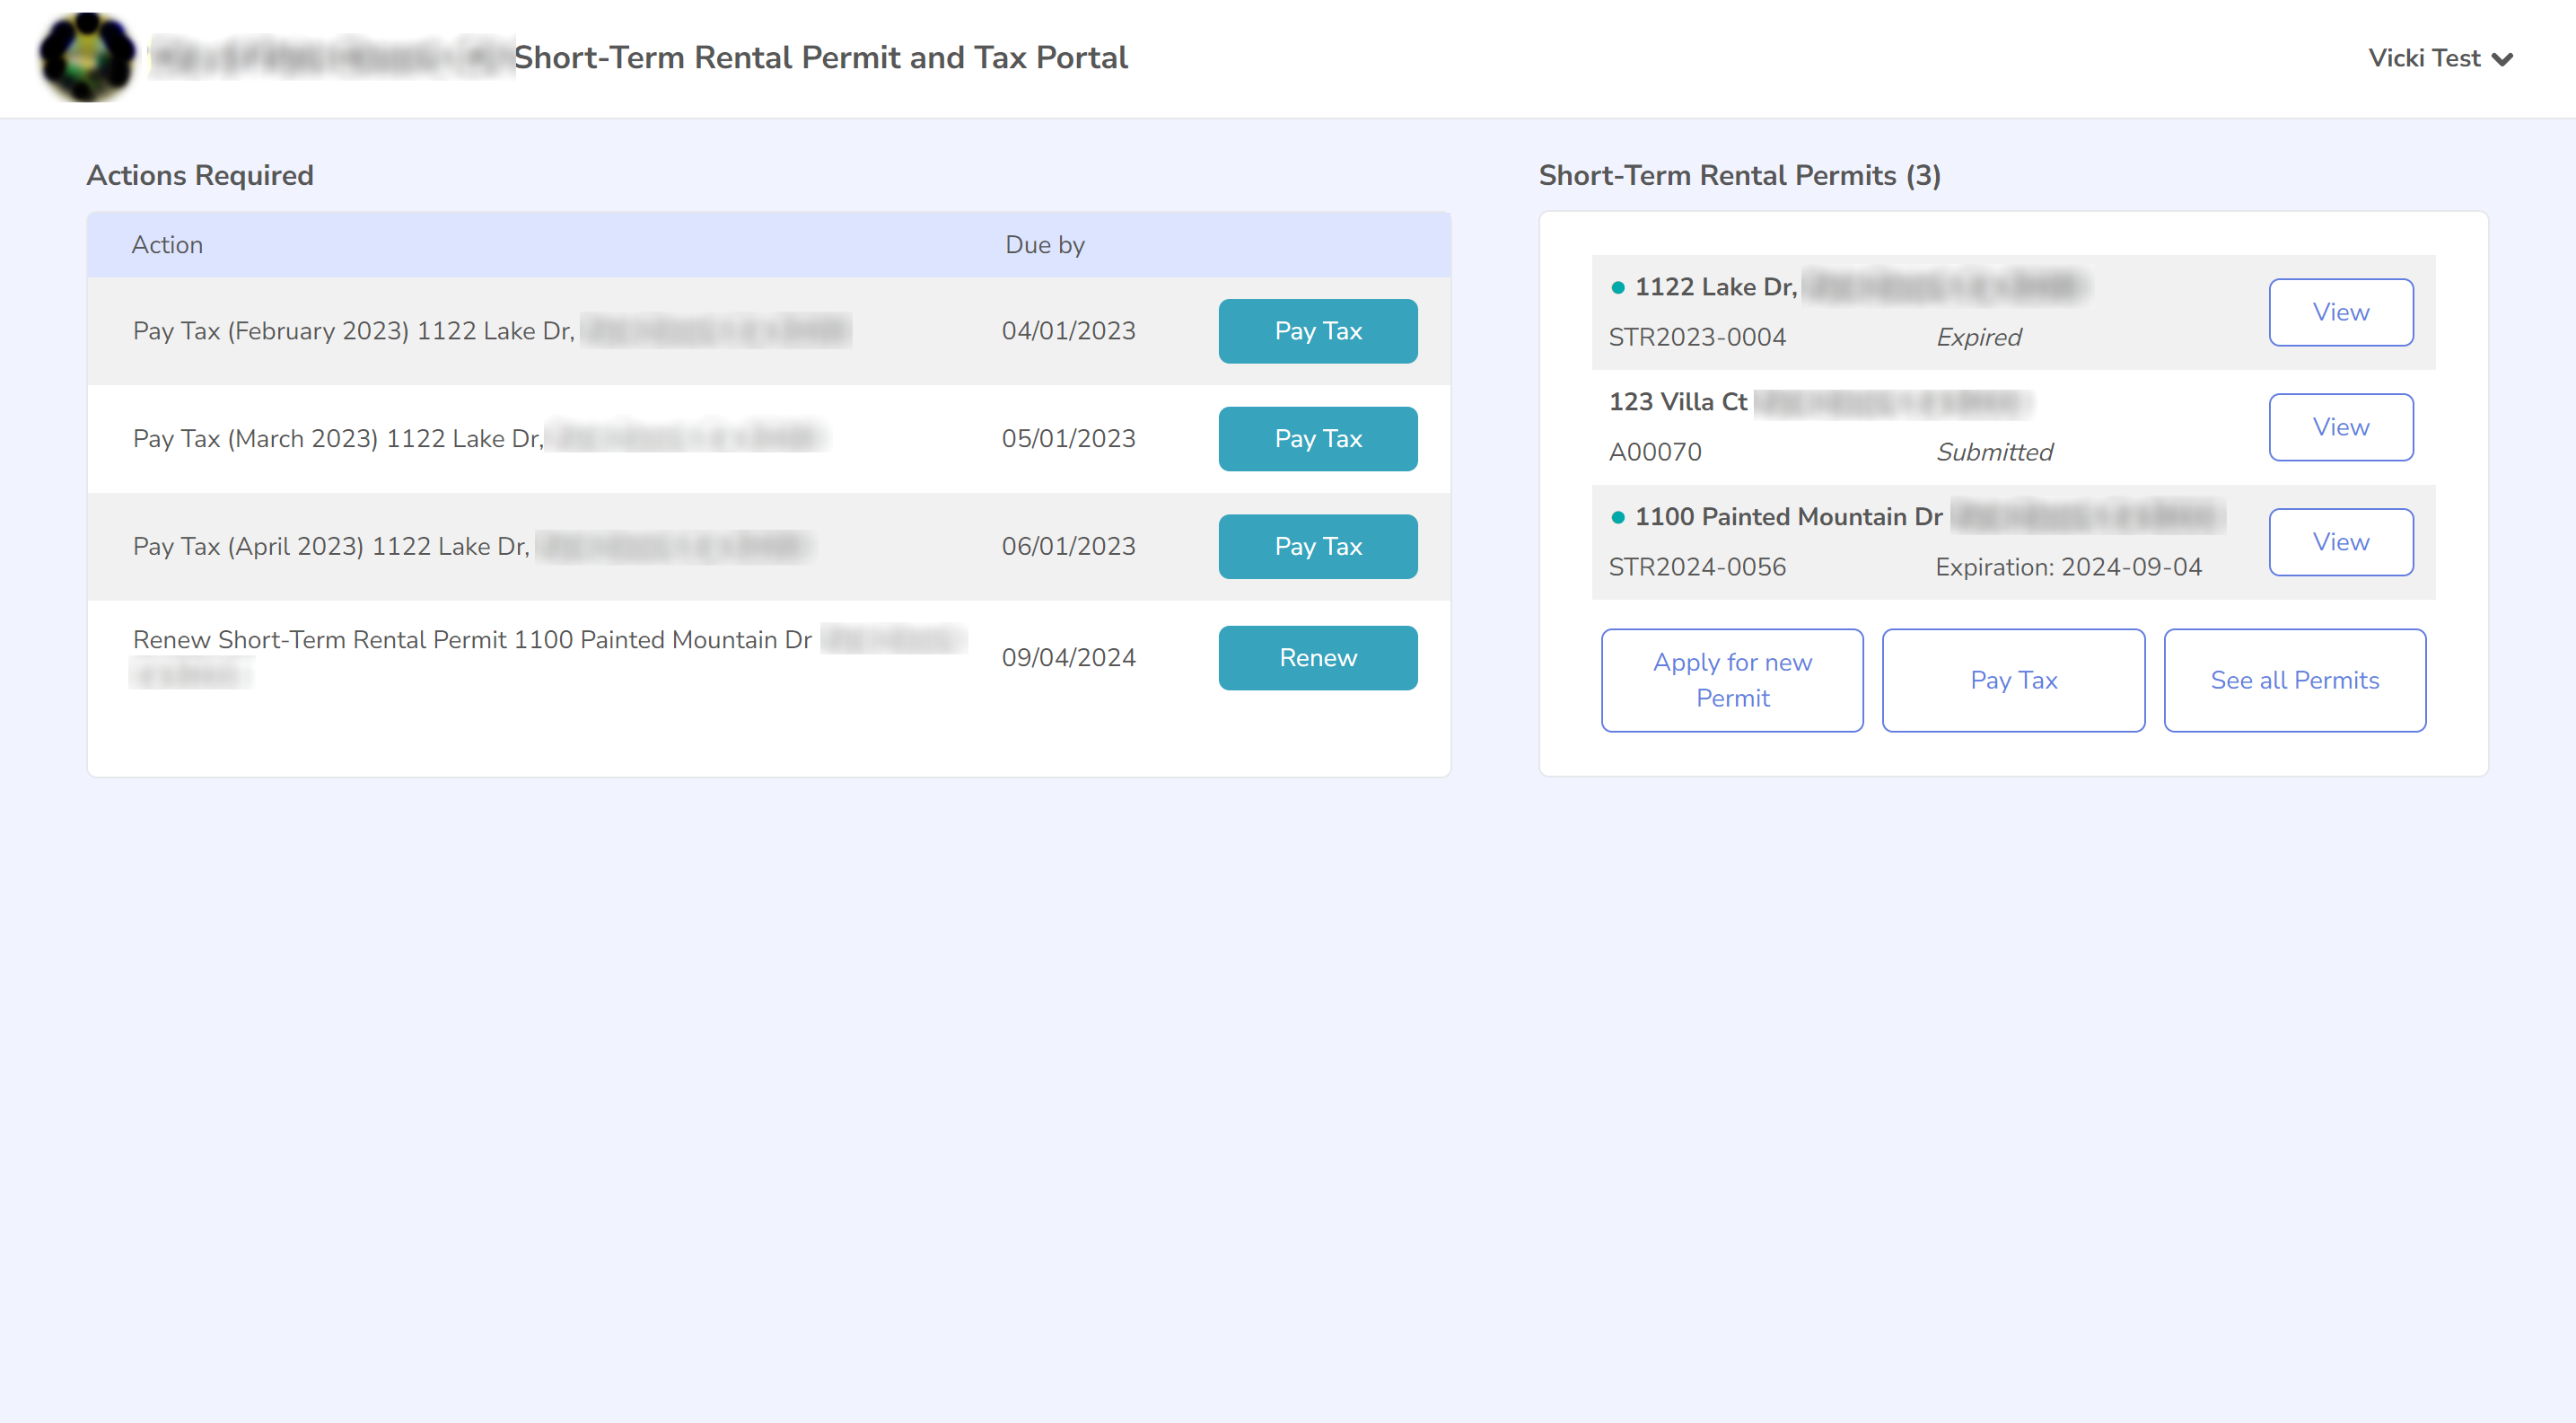The width and height of the screenshot is (2576, 1423).
Task: Click permit number STR2024-0056
Action: 1697,568
